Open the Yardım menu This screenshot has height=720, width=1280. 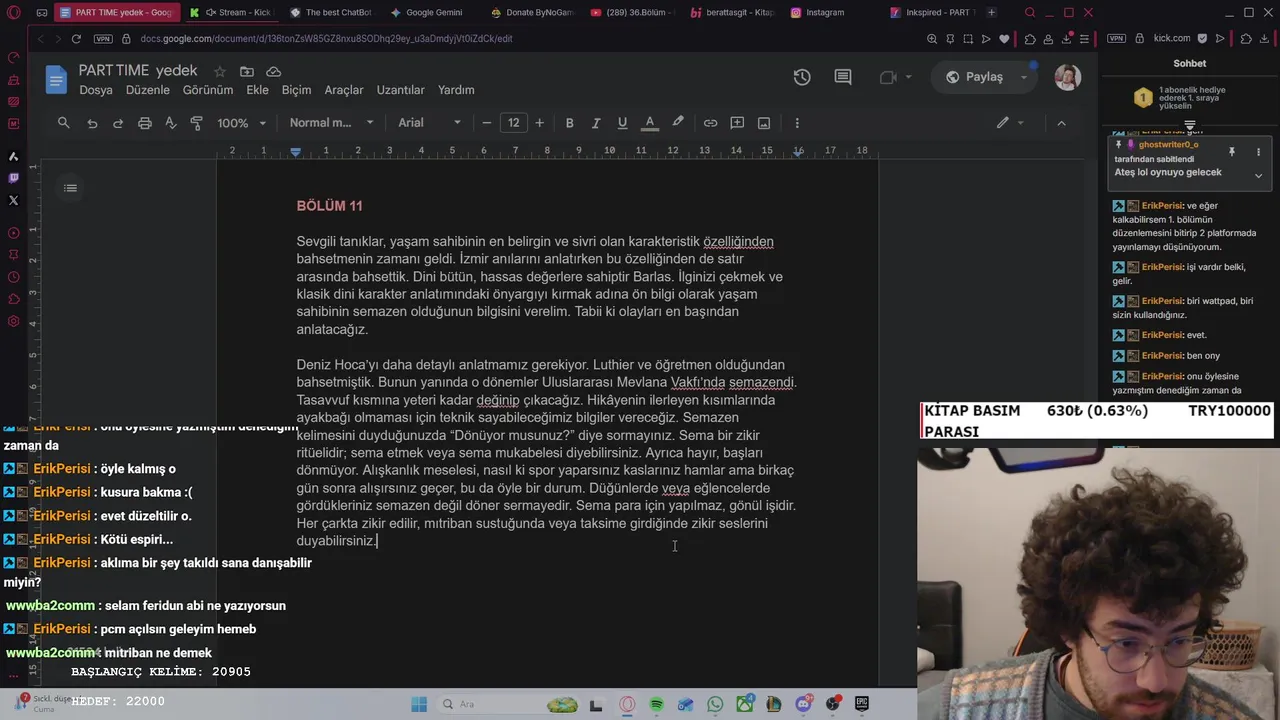456,90
